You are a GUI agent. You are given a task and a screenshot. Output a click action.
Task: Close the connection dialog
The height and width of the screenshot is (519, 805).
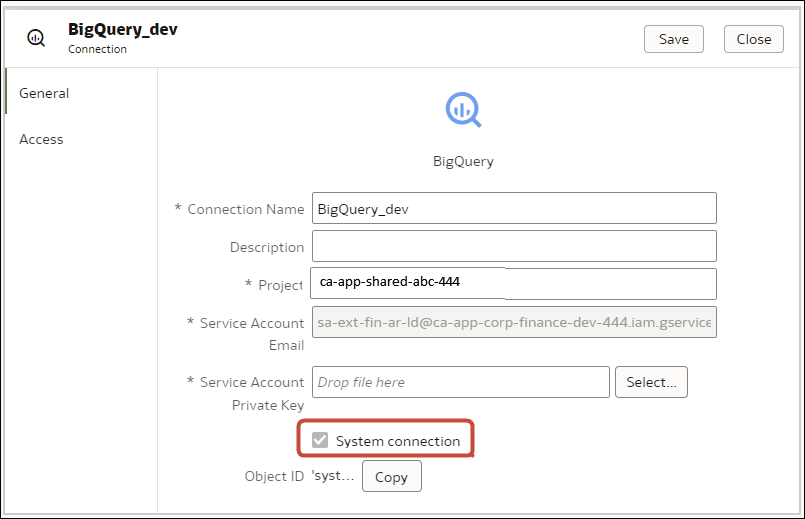click(x=754, y=39)
